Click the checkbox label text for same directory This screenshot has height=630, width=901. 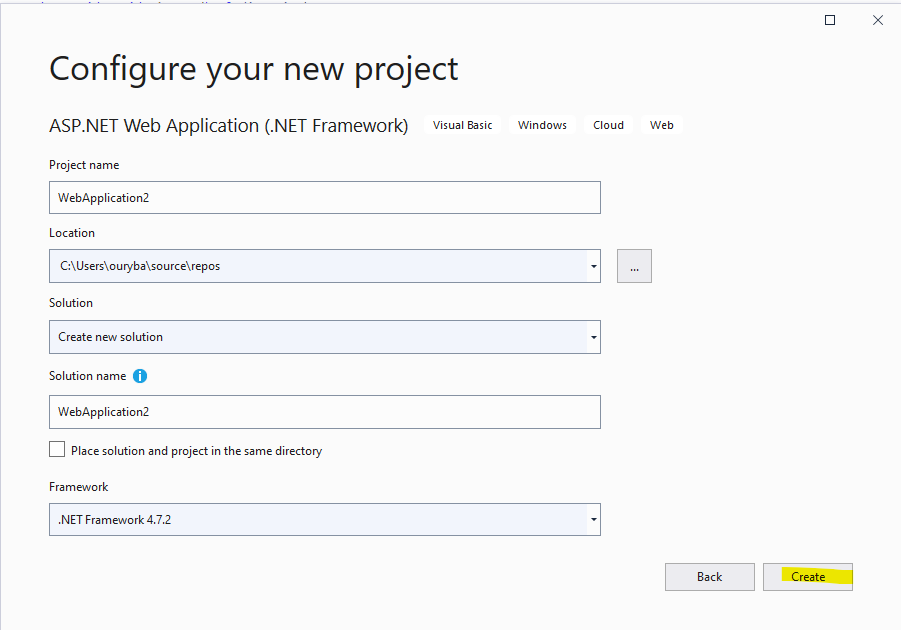pos(196,451)
